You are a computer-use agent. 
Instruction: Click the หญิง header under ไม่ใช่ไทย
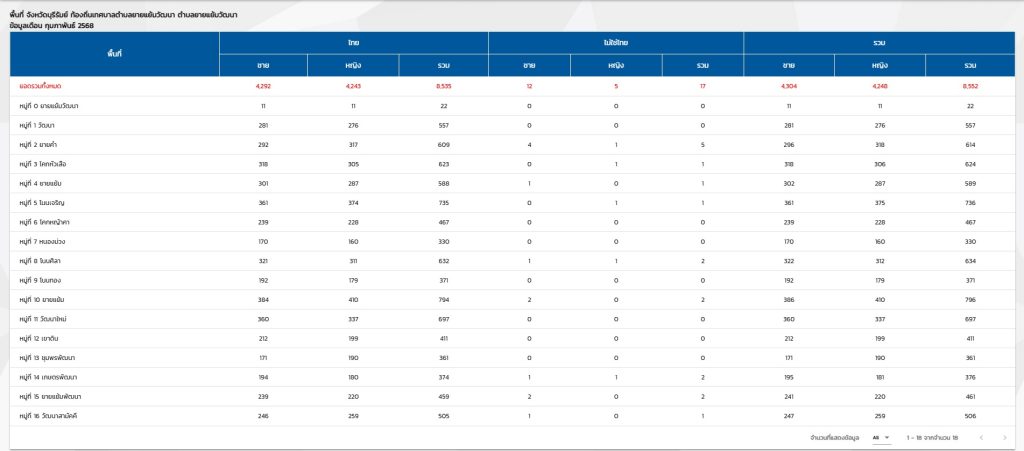click(616, 65)
